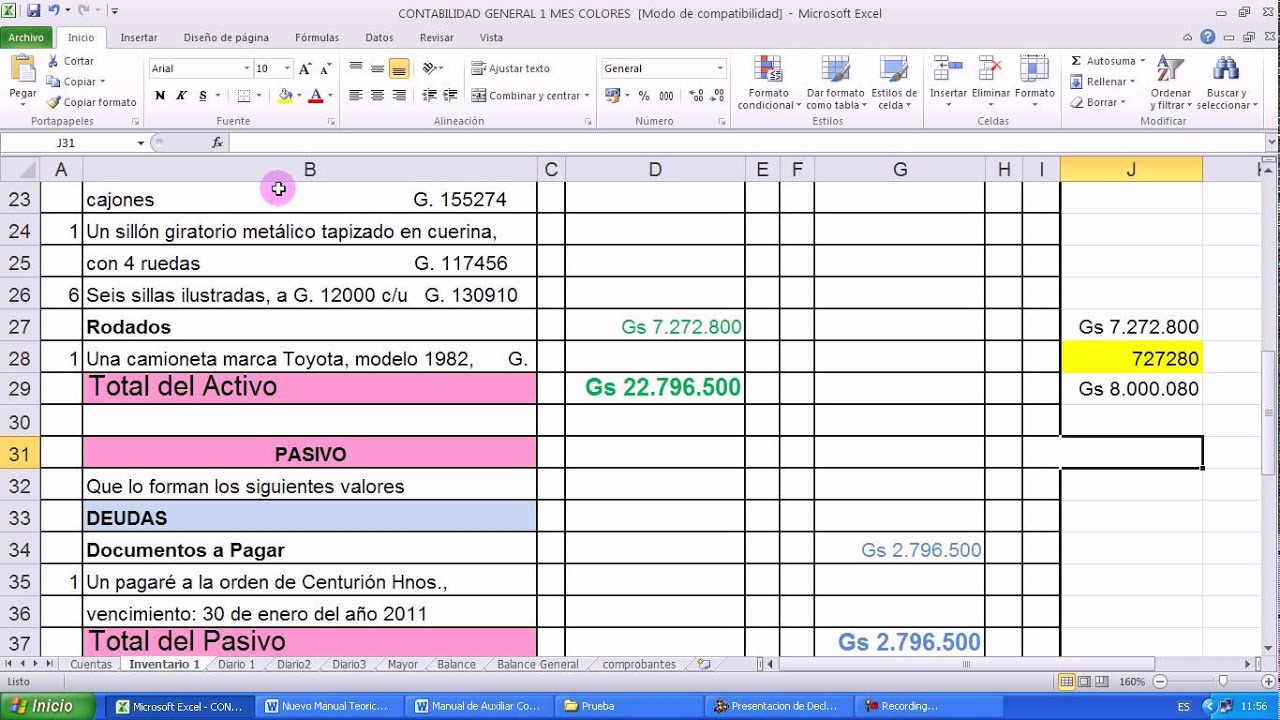The width and height of the screenshot is (1280, 720).
Task: Apply the accounting currency format icon
Action: tap(612, 96)
